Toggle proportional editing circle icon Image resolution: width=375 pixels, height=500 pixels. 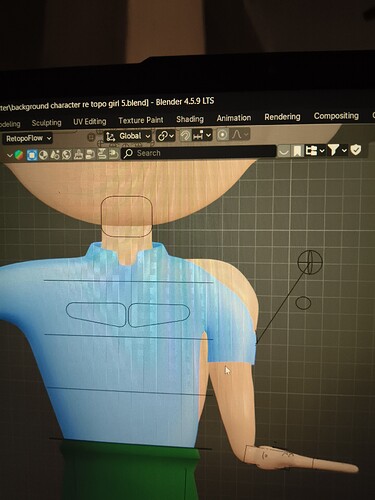click(x=222, y=135)
